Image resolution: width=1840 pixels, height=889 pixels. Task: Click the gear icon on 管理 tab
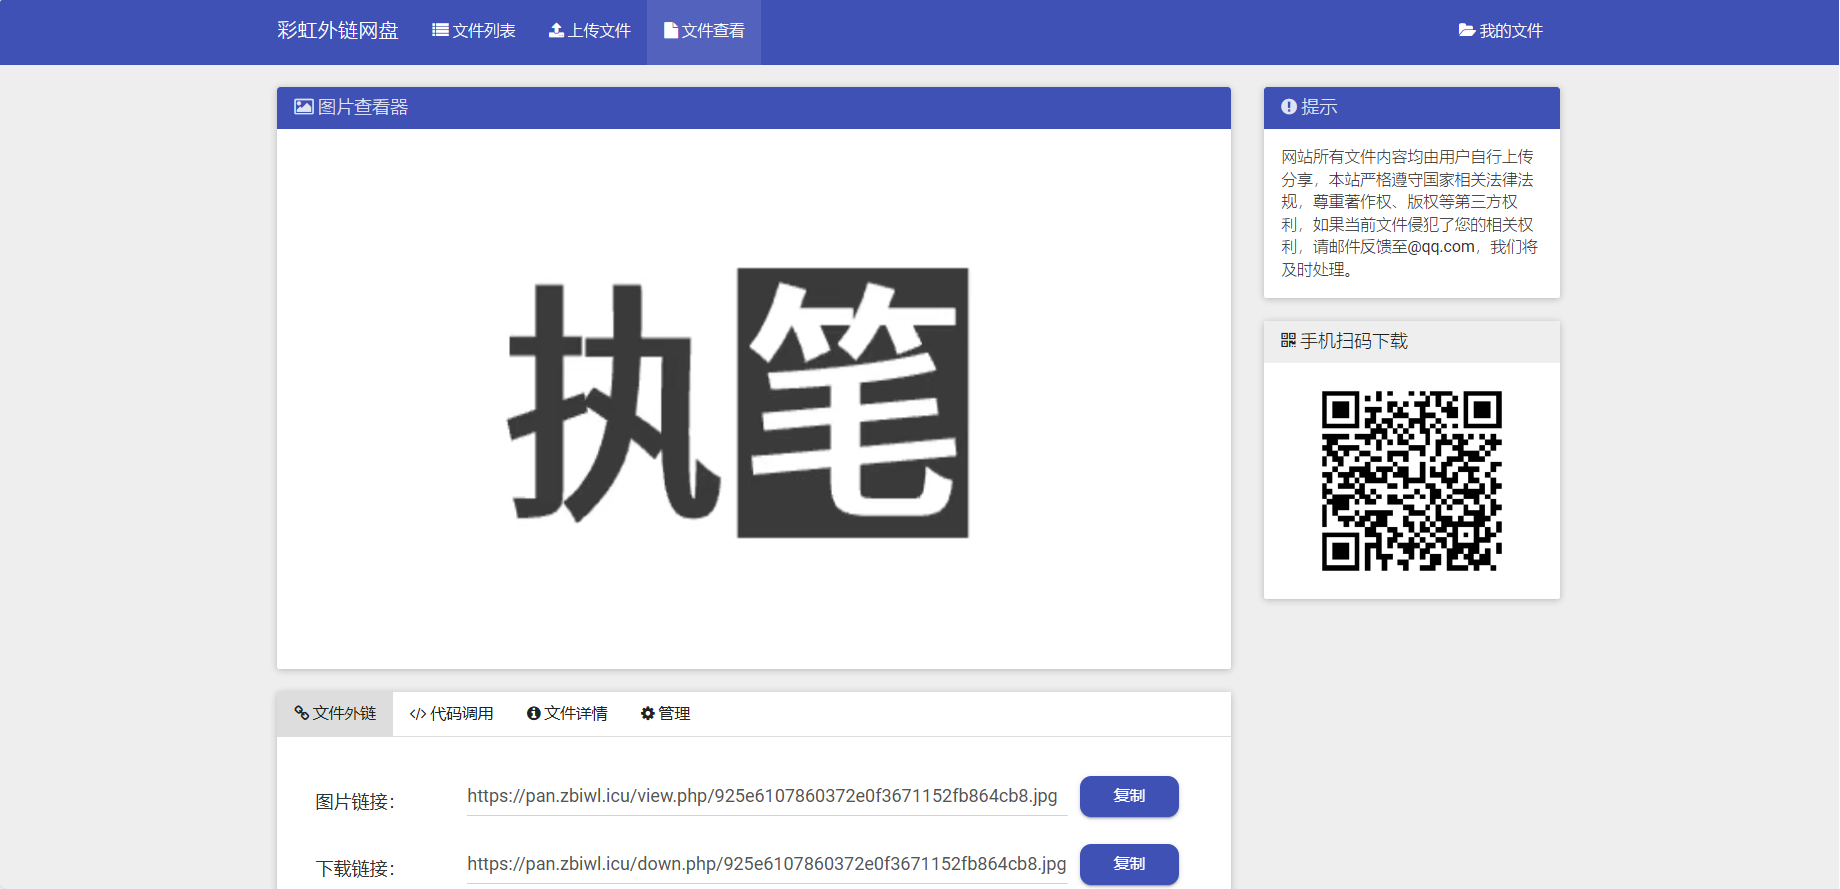coord(648,713)
